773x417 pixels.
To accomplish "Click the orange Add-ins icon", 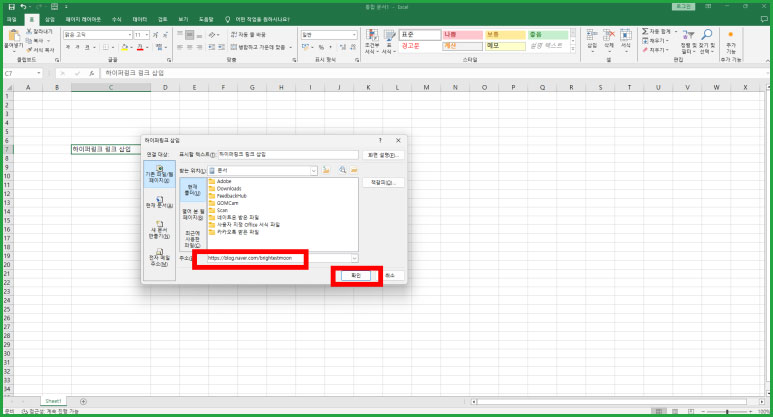I will coord(731,35).
